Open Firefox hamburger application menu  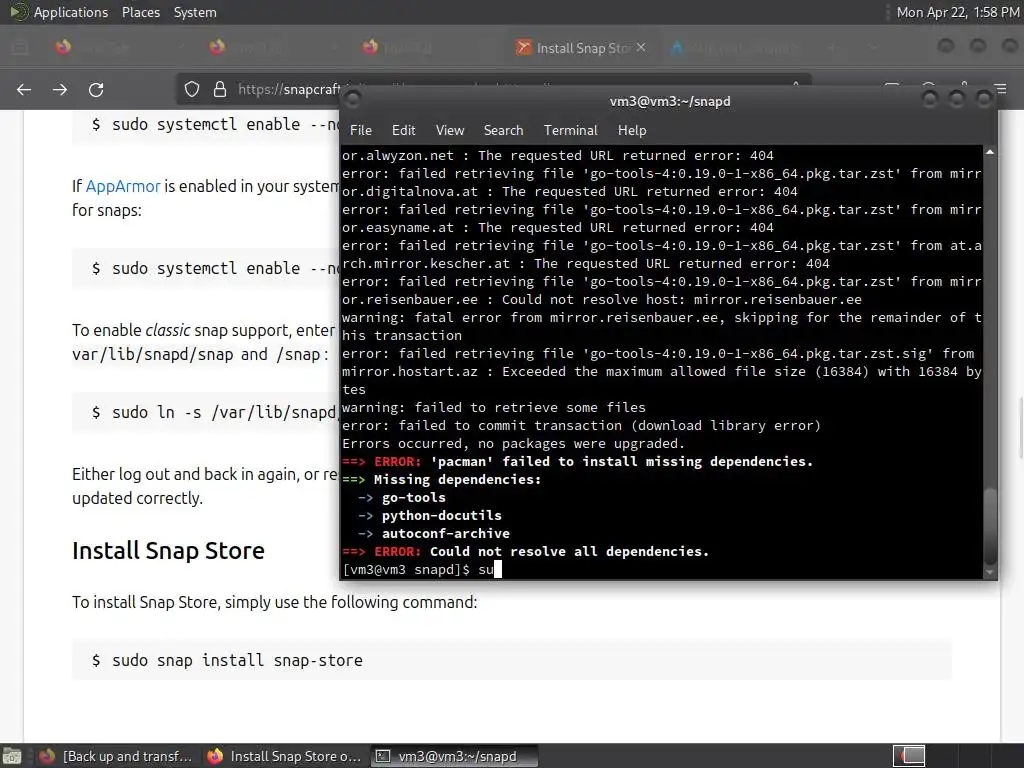(x=1000, y=88)
